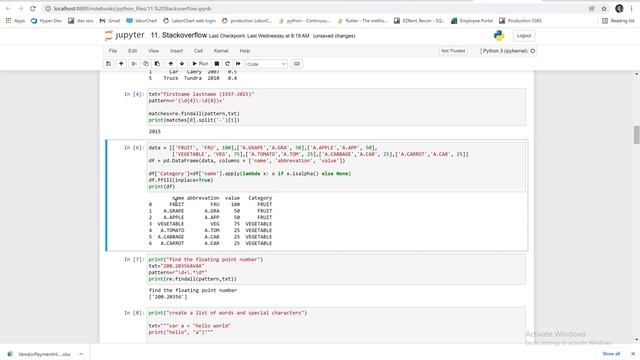Open the Edit menu
Viewport: 640px width, 360px height.
132,51
